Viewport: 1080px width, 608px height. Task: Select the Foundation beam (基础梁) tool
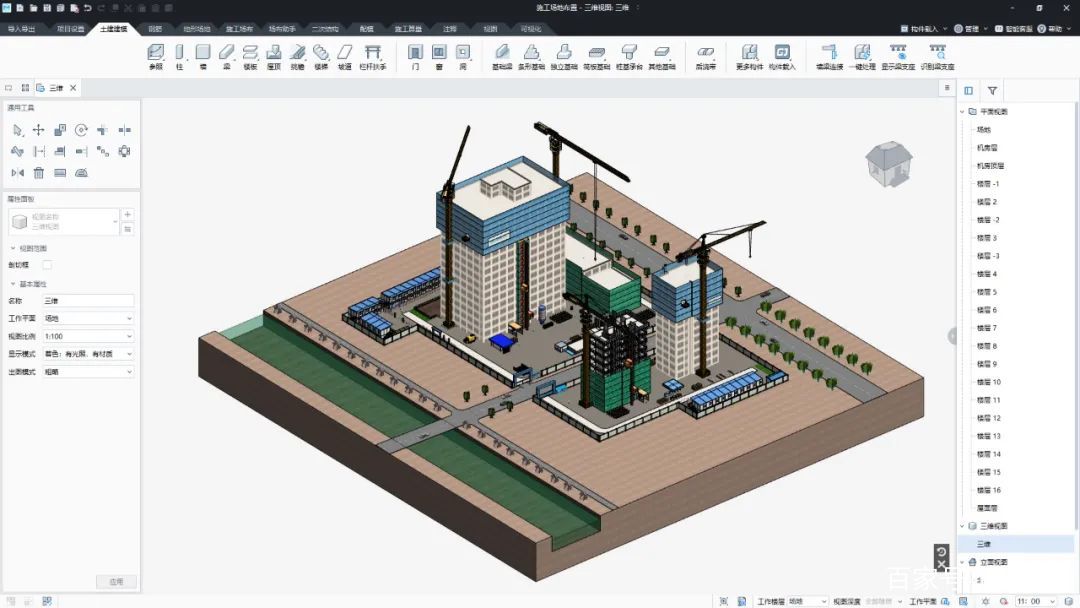click(502, 57)
